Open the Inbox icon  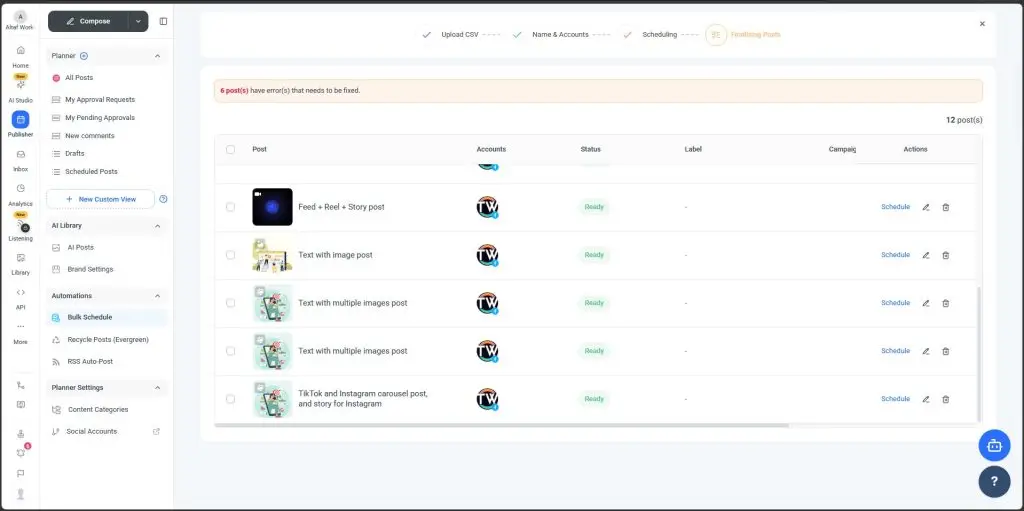click(x=20, y=154)
